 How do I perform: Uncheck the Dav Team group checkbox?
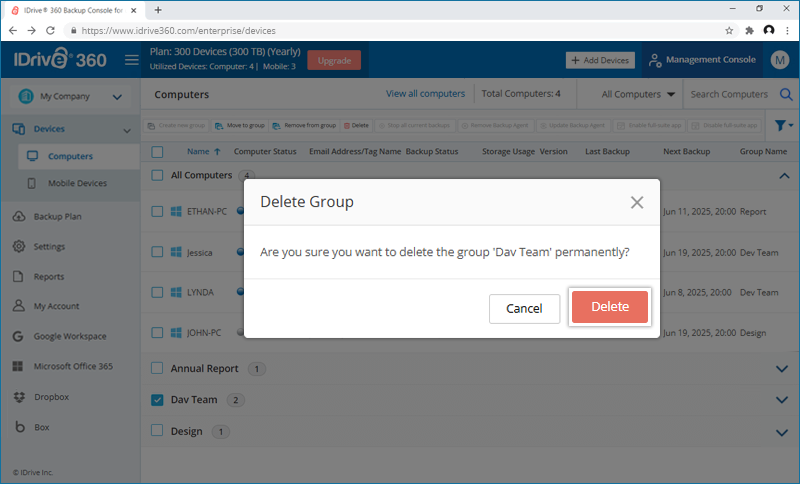pos(157,400)
